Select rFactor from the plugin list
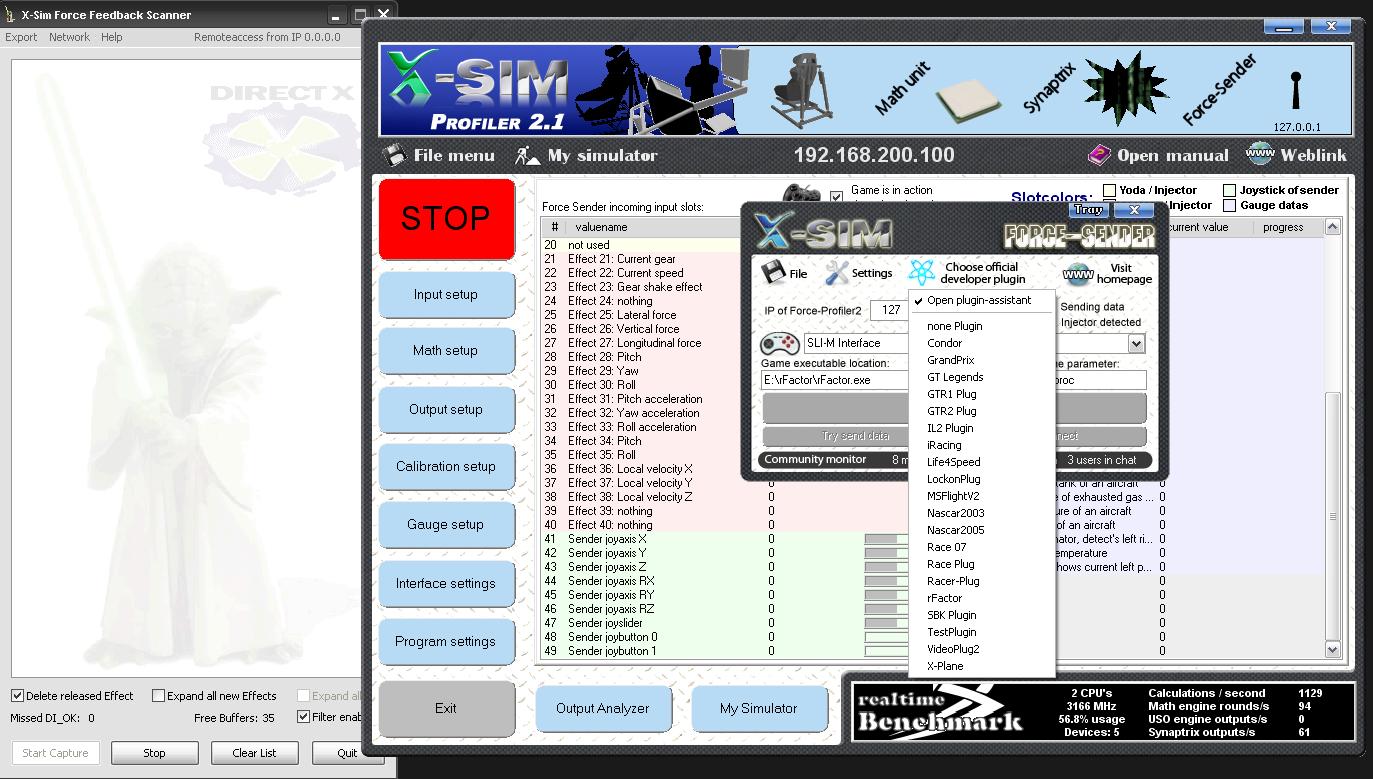Screen dimensions: 1373x779 (946, 597)
